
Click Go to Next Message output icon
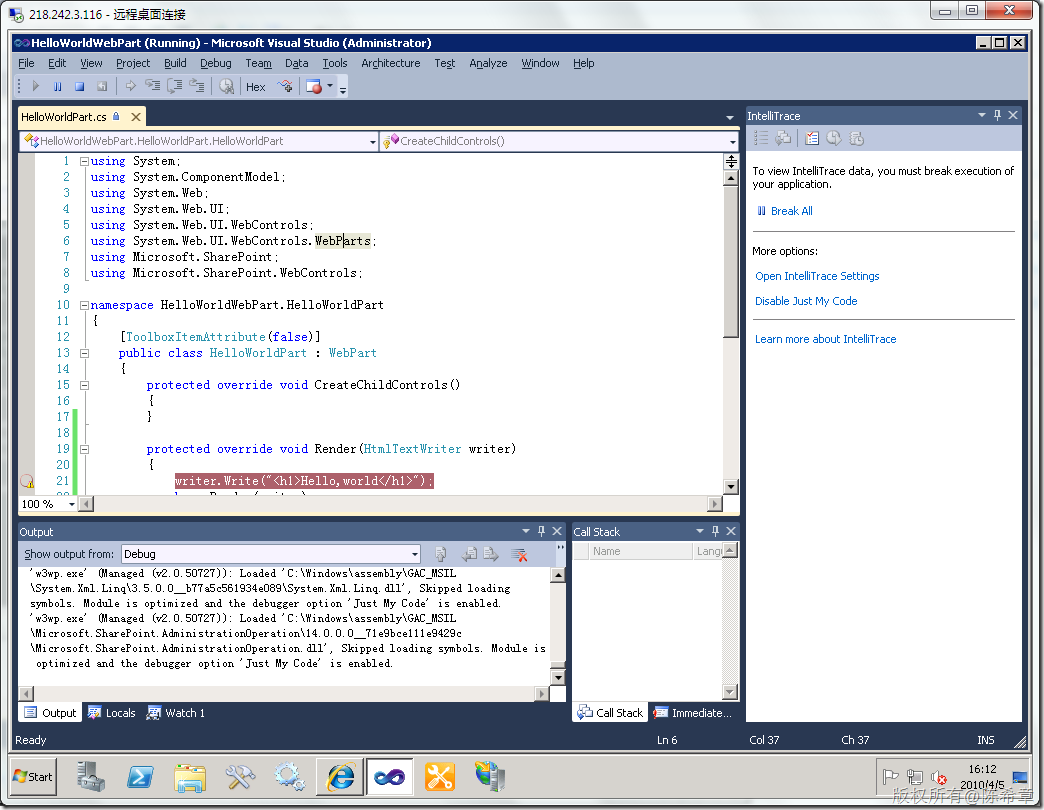(x=491, y=554)
